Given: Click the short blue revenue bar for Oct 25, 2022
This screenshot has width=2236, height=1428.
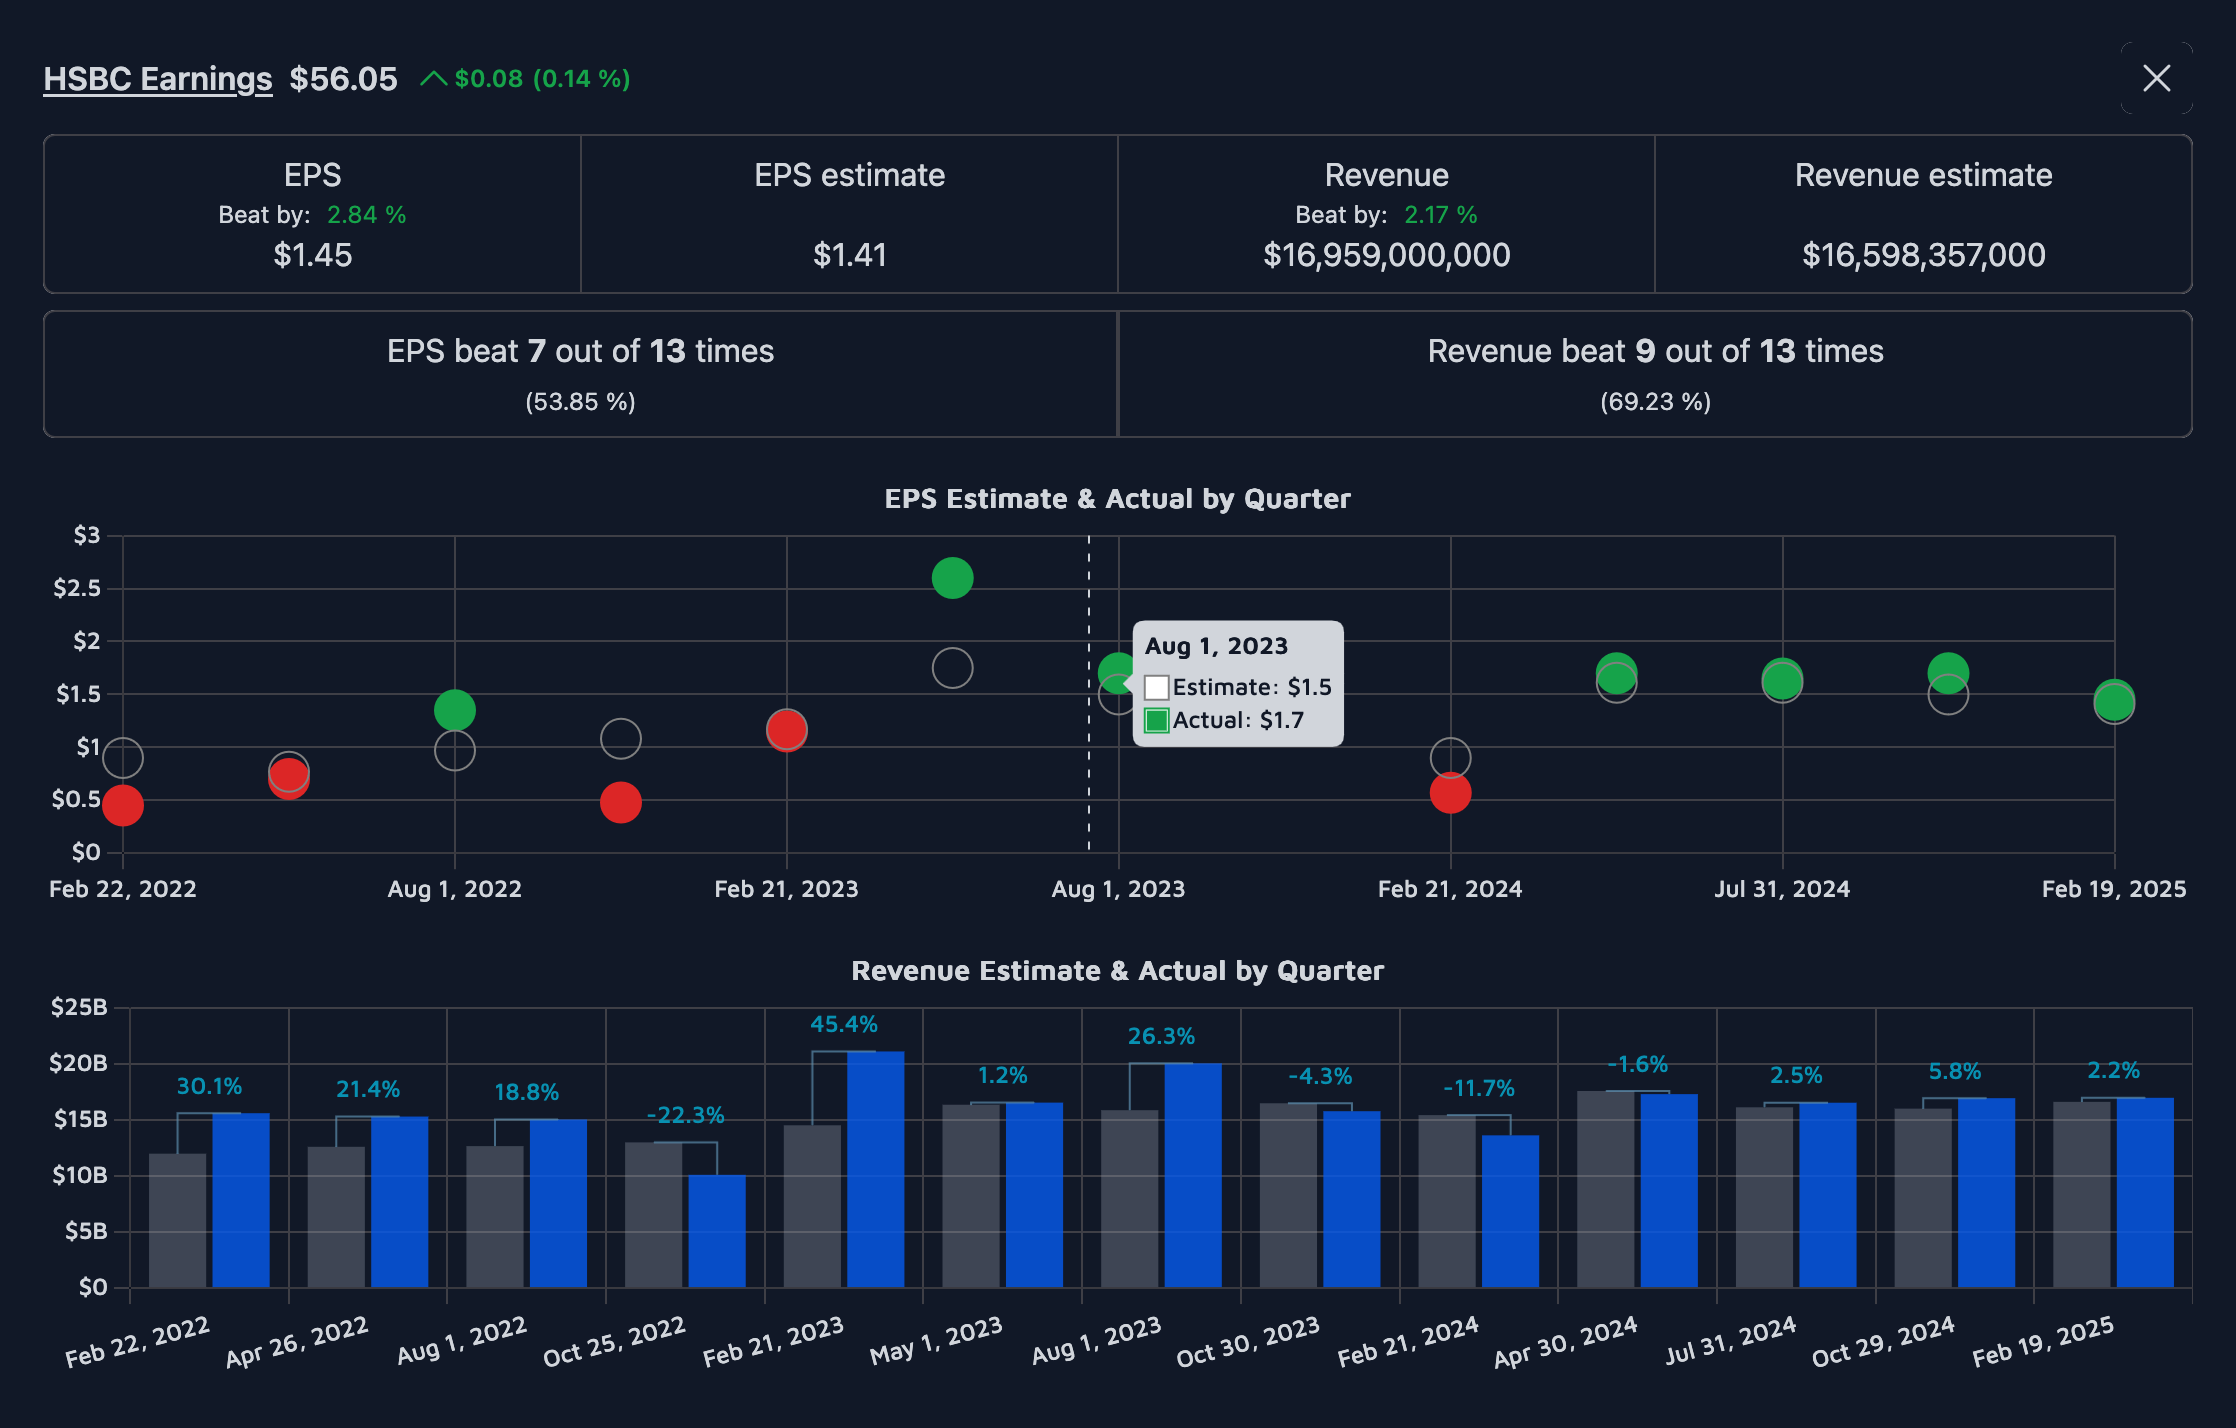Looking at the screenshot, I should click(717, 1231).
